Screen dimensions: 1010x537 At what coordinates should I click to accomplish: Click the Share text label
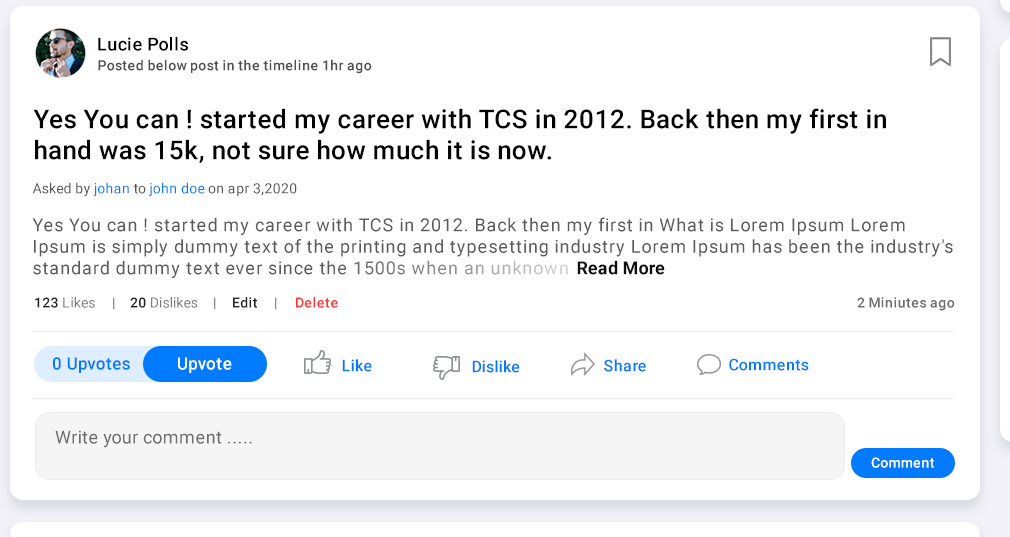pos(625,366)
